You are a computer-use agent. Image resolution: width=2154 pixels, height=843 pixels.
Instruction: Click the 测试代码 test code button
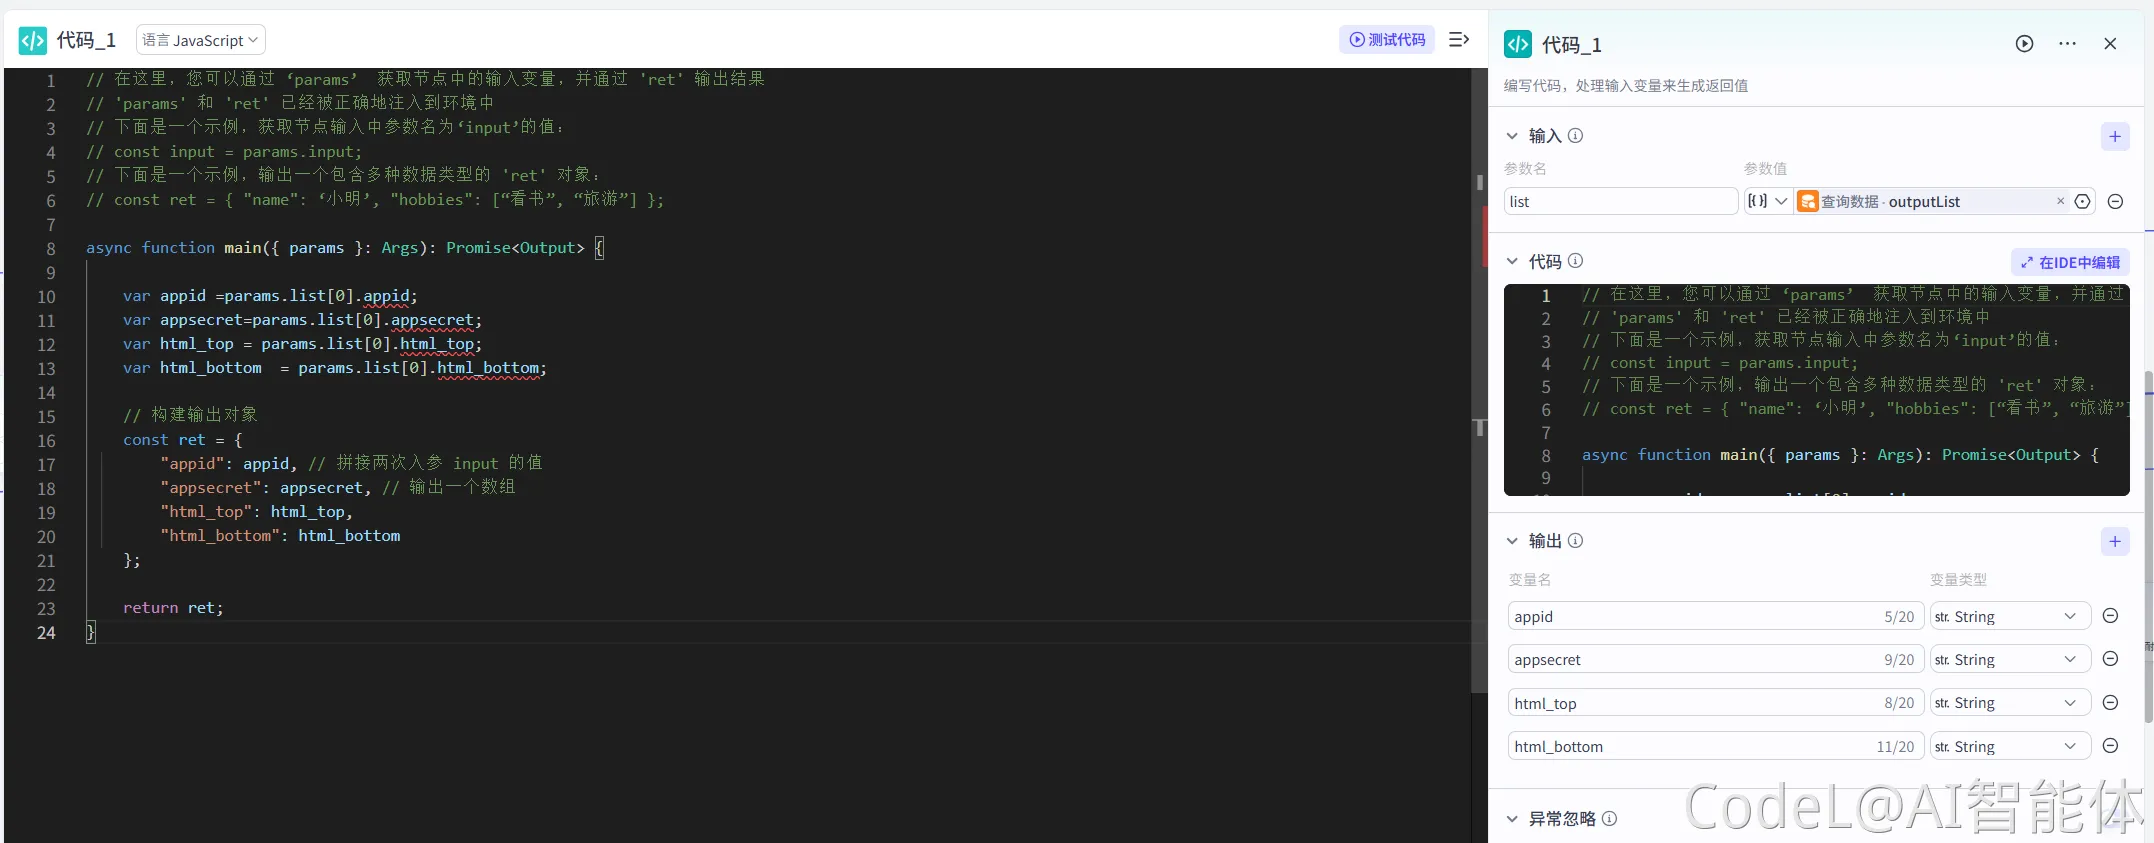[x=1387, y=40]
